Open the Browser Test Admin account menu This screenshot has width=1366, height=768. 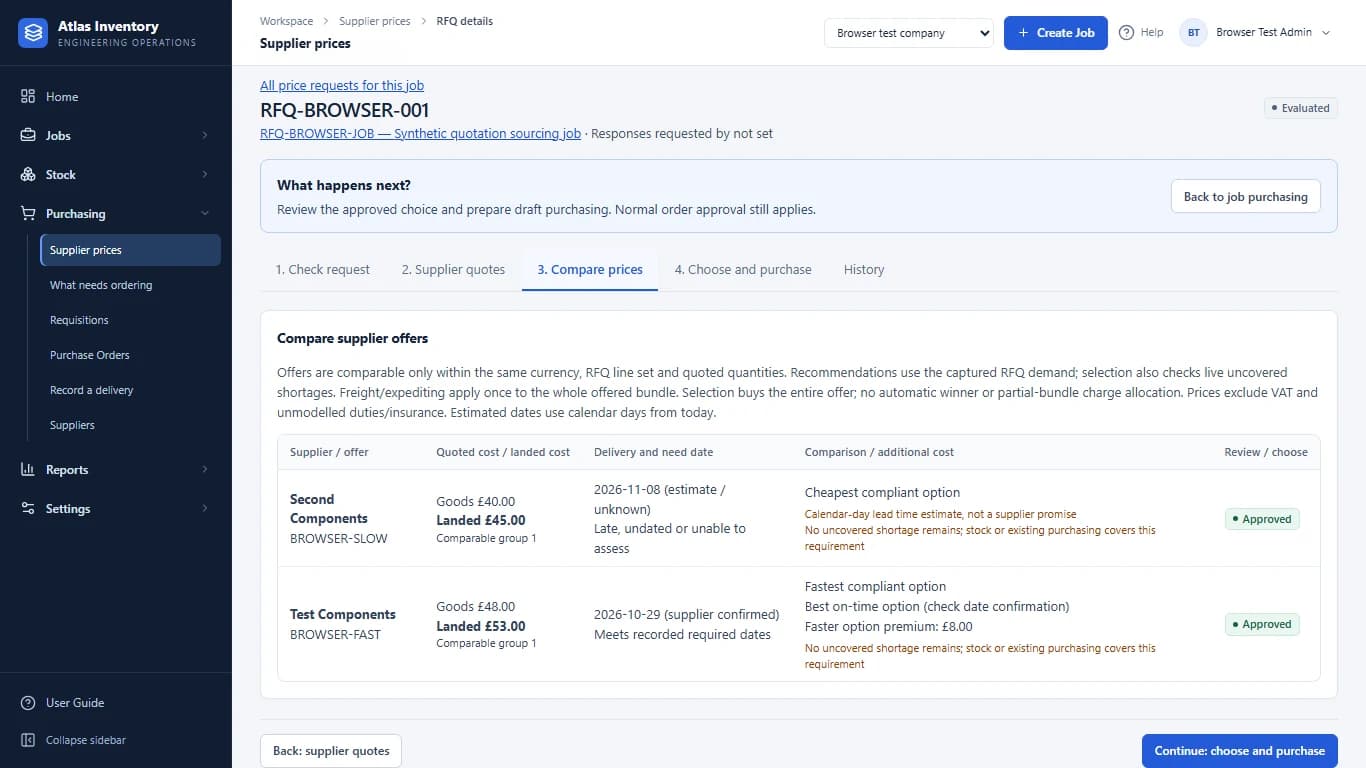pyautogui.click(x=1257, y=33)
